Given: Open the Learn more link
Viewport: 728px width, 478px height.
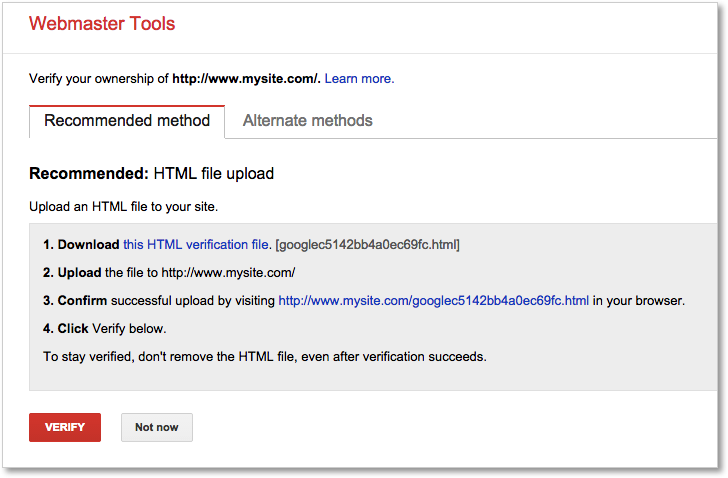Looking at the screenshot, I should pos(359,78).
